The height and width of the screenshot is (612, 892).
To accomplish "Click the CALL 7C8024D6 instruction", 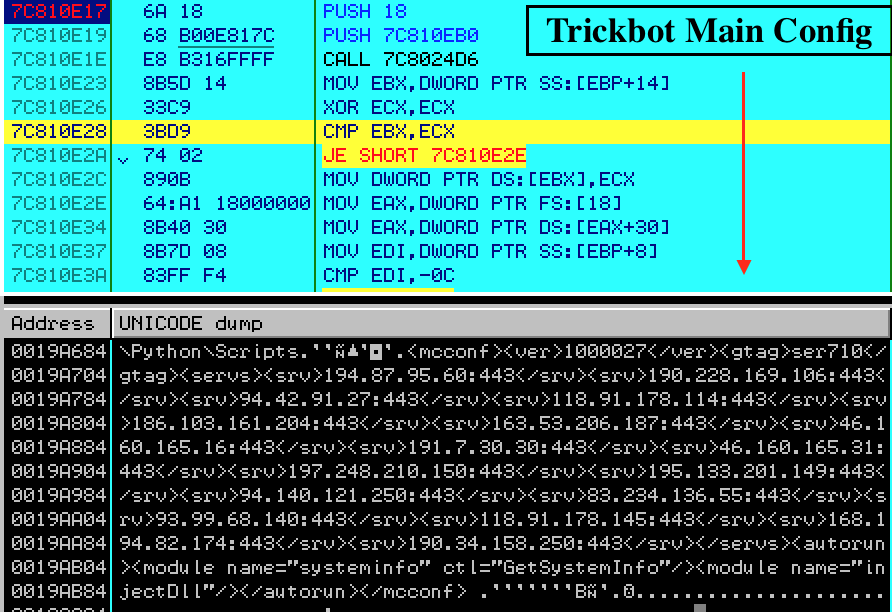I will [400, 59].
